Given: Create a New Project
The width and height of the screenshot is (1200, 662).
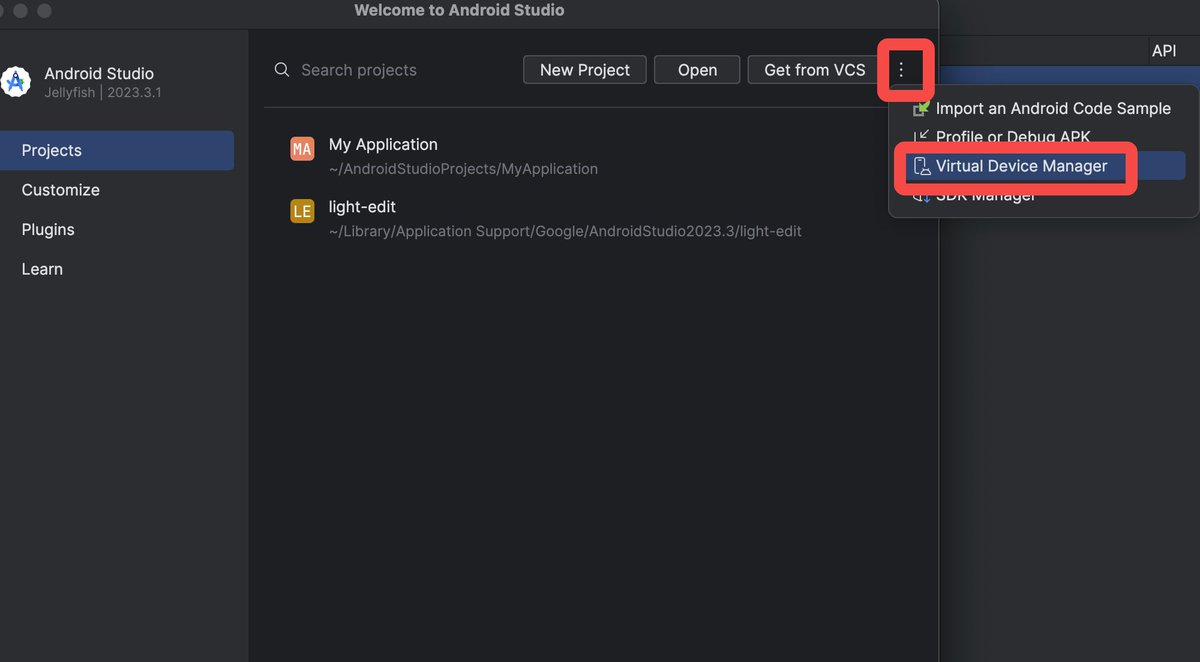Looking at the screenshot, I should tap(585, 70).
